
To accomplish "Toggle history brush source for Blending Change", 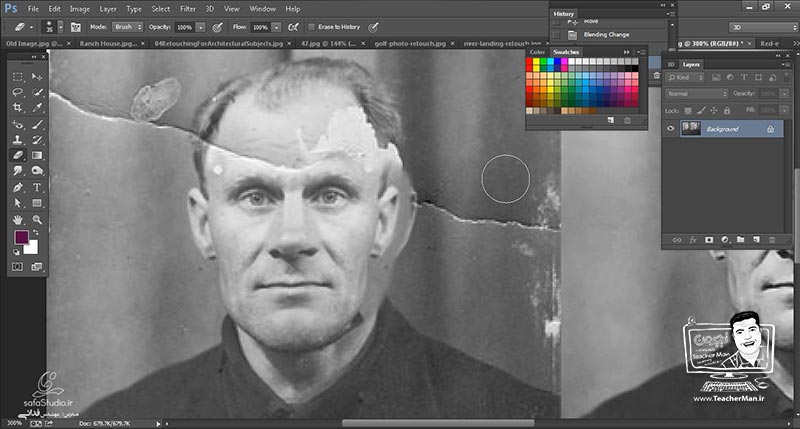I will (x=557, y=35).
